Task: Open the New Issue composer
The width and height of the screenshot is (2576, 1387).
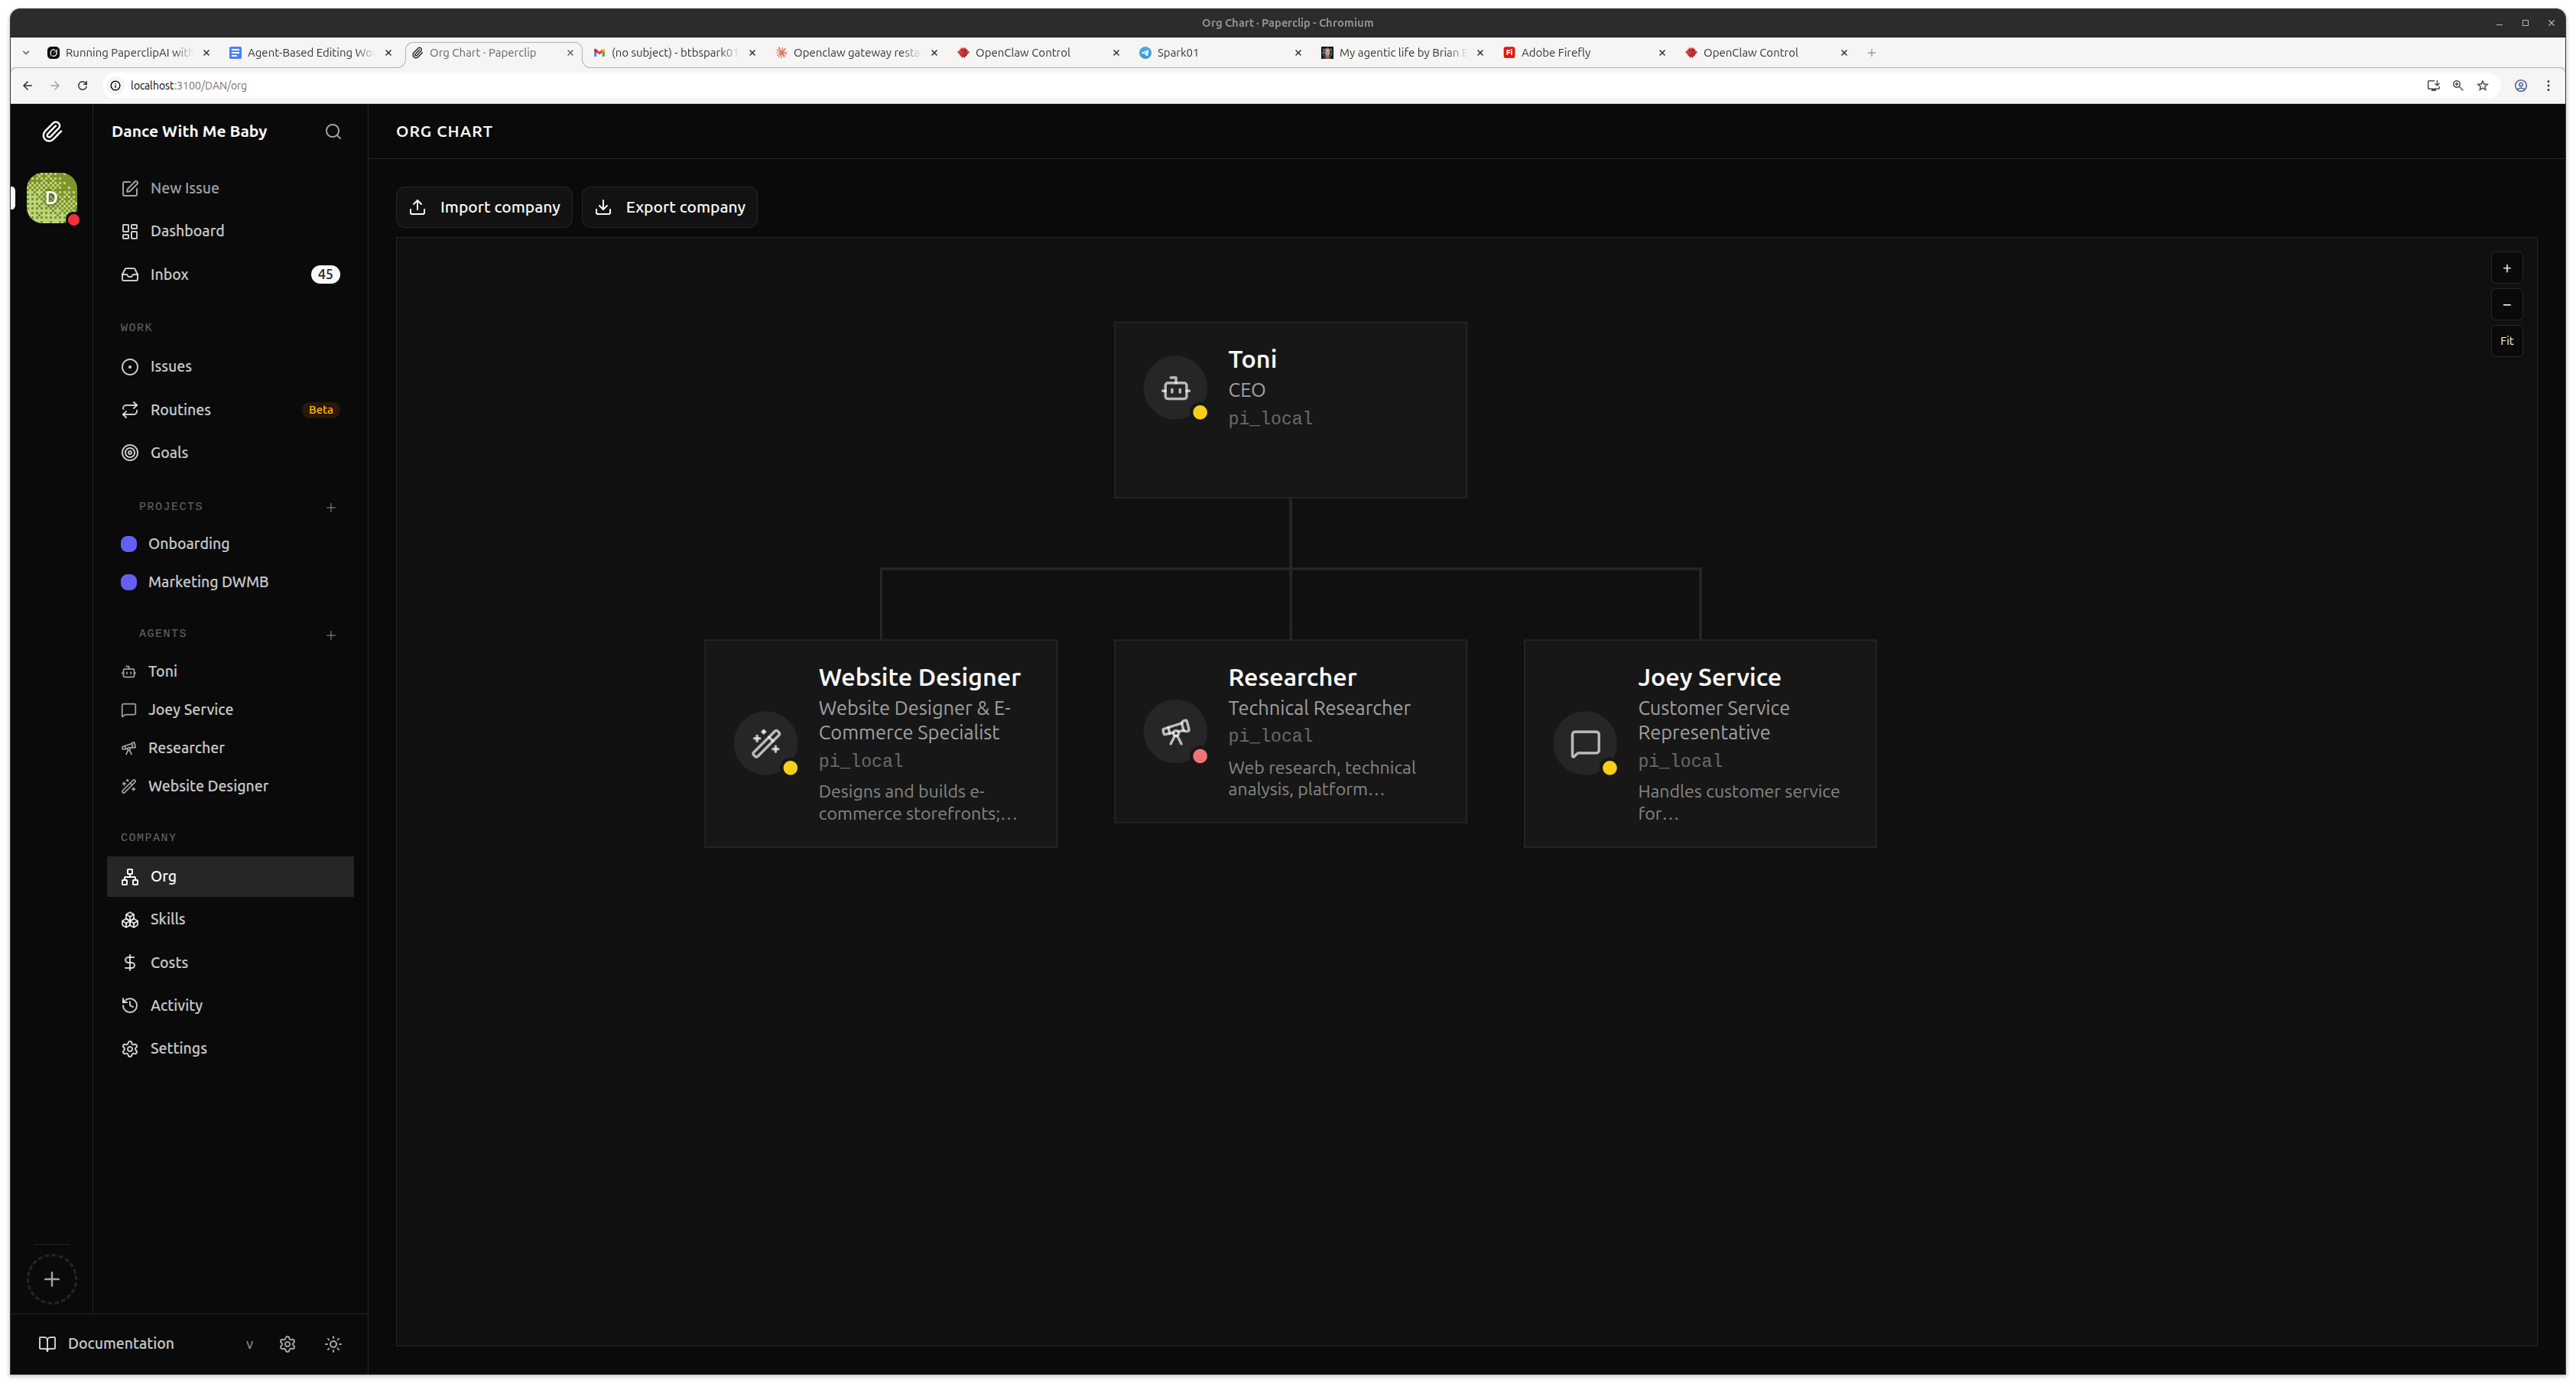Action: click(184, 187)
